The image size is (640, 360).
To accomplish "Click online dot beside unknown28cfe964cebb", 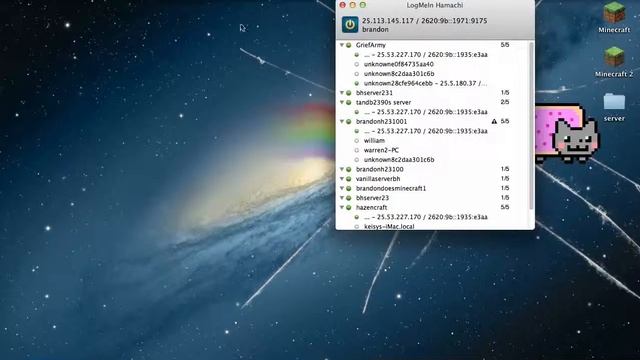I will point(357,83).
